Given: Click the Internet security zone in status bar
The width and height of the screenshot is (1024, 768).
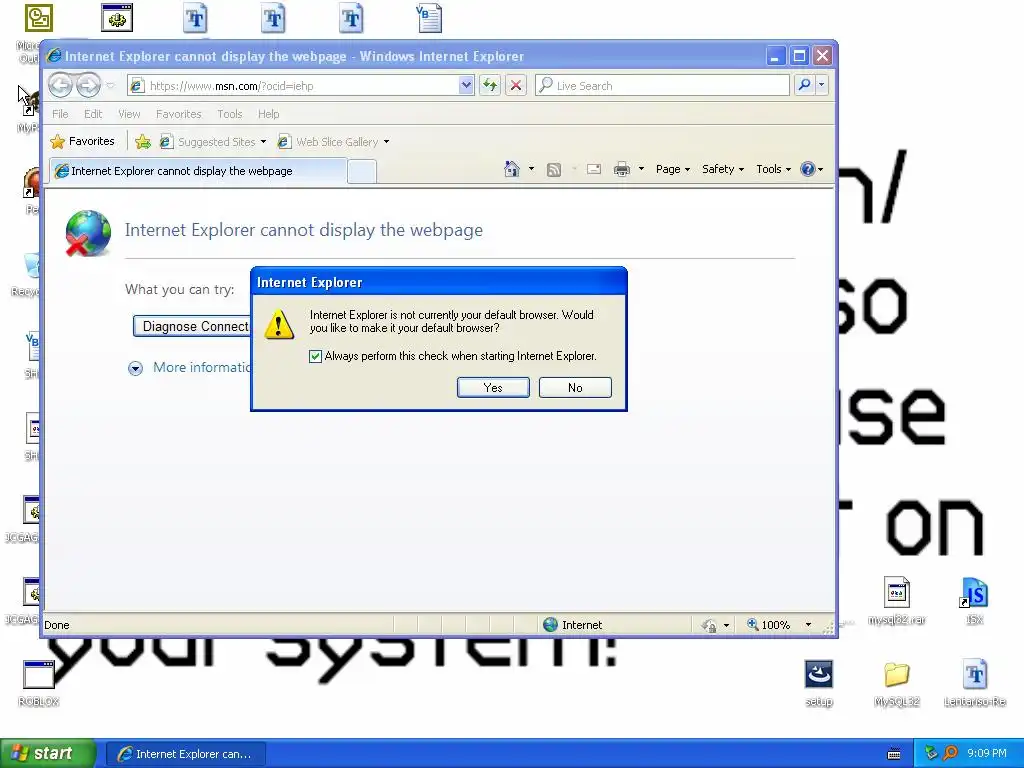Looking at the screenshot, I should (573, 625).
